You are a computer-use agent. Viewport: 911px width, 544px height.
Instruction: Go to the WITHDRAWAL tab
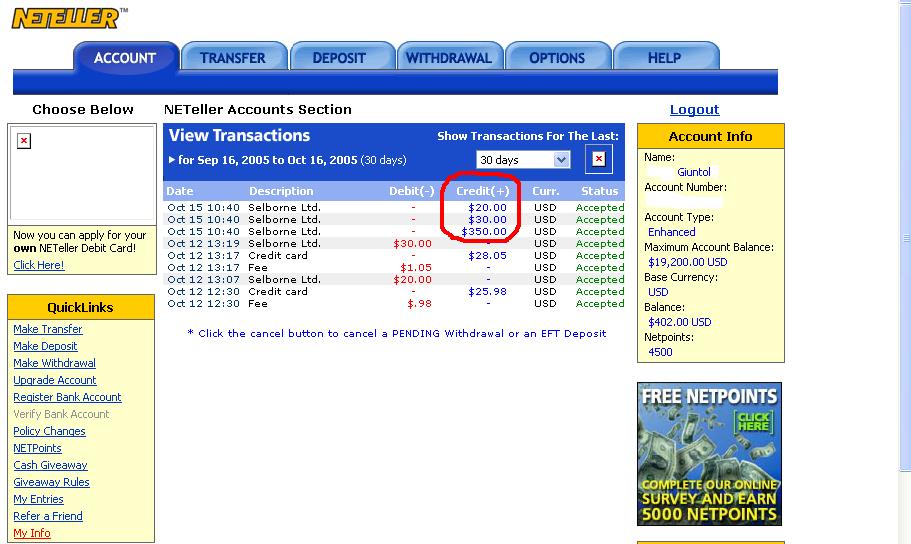coord(449,58)
